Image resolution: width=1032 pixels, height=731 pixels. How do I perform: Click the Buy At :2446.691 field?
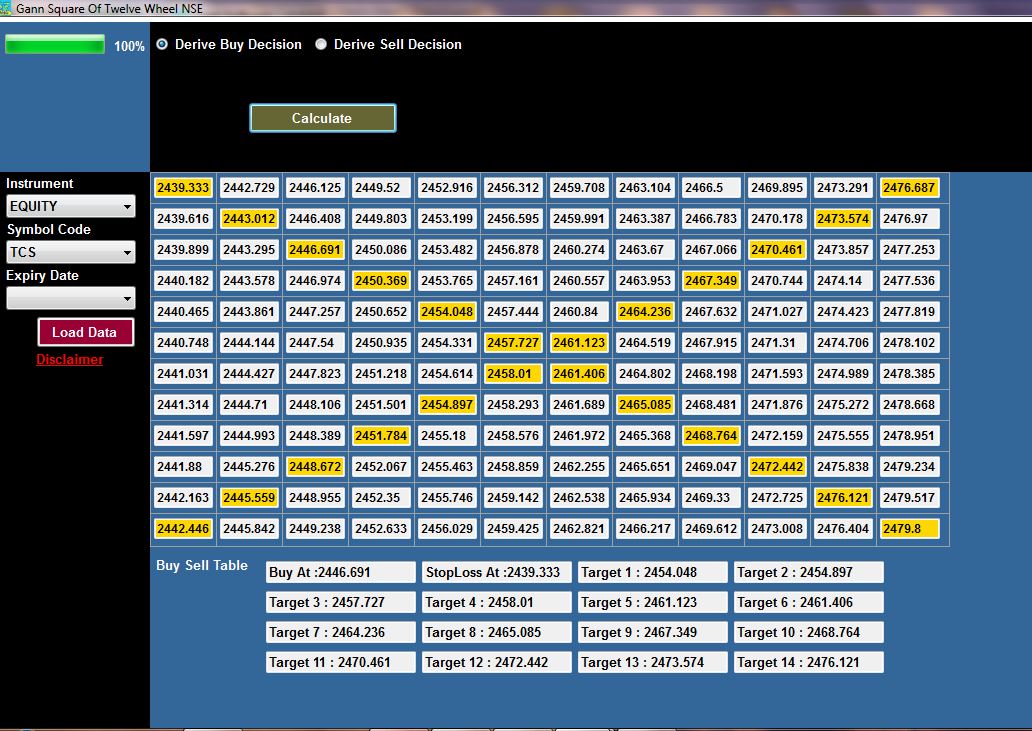click(340, 573)
